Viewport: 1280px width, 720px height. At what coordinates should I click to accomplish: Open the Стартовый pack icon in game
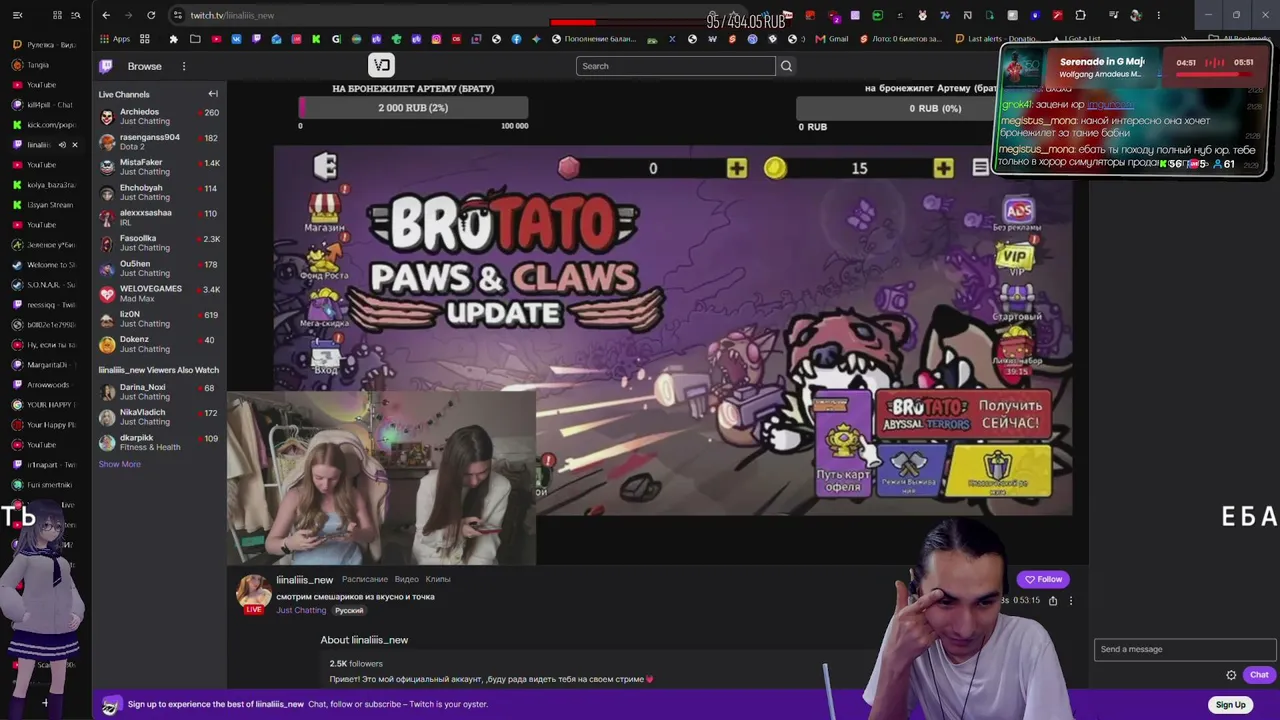click(1017, 302)
